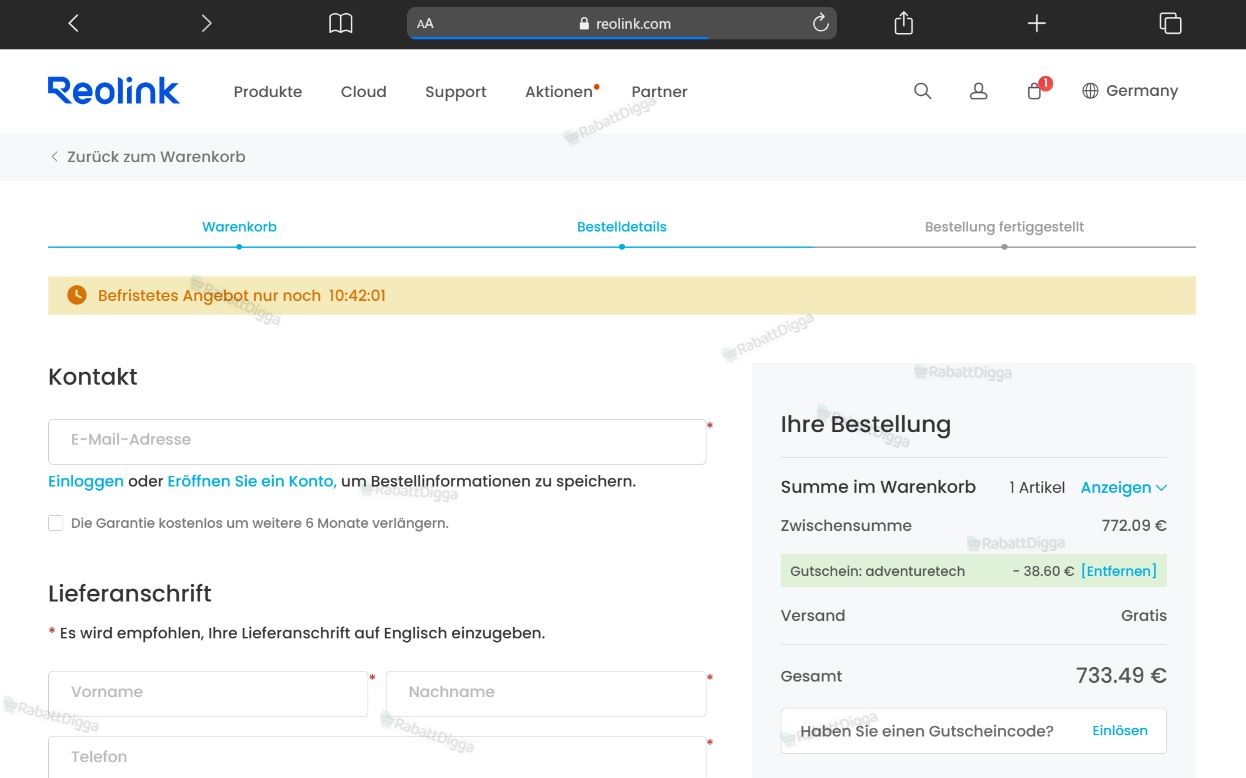This screenshot has width=1246, height=778.
Task: Open the Support menu
Action: (x=456, y=92)
